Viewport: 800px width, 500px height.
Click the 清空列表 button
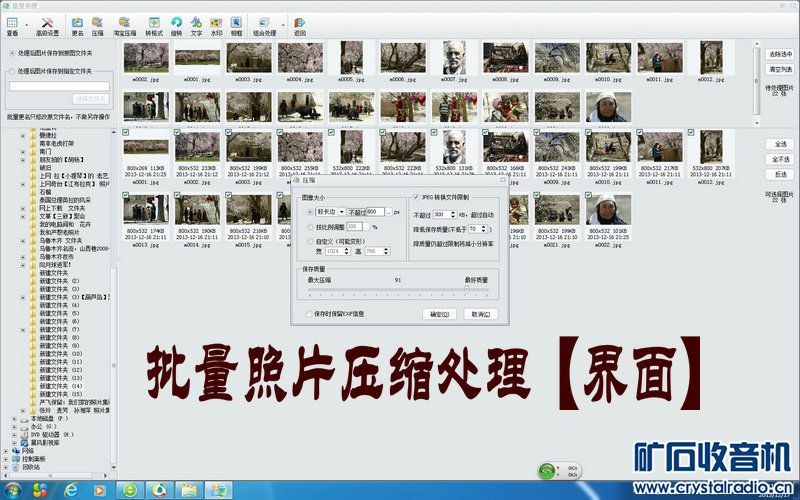pyautogui.click(x=781, y=69)
